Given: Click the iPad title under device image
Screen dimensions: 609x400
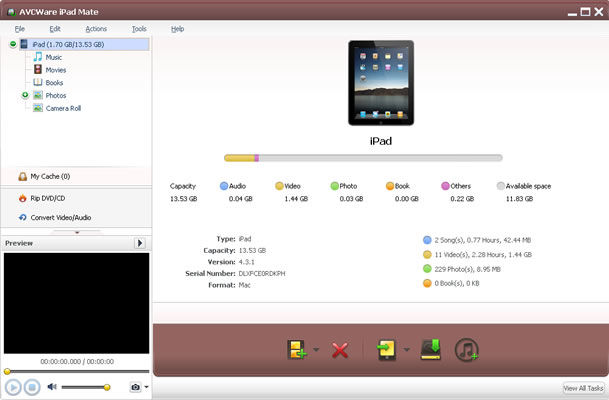Looking at the screenshot, I should [381, 141].
